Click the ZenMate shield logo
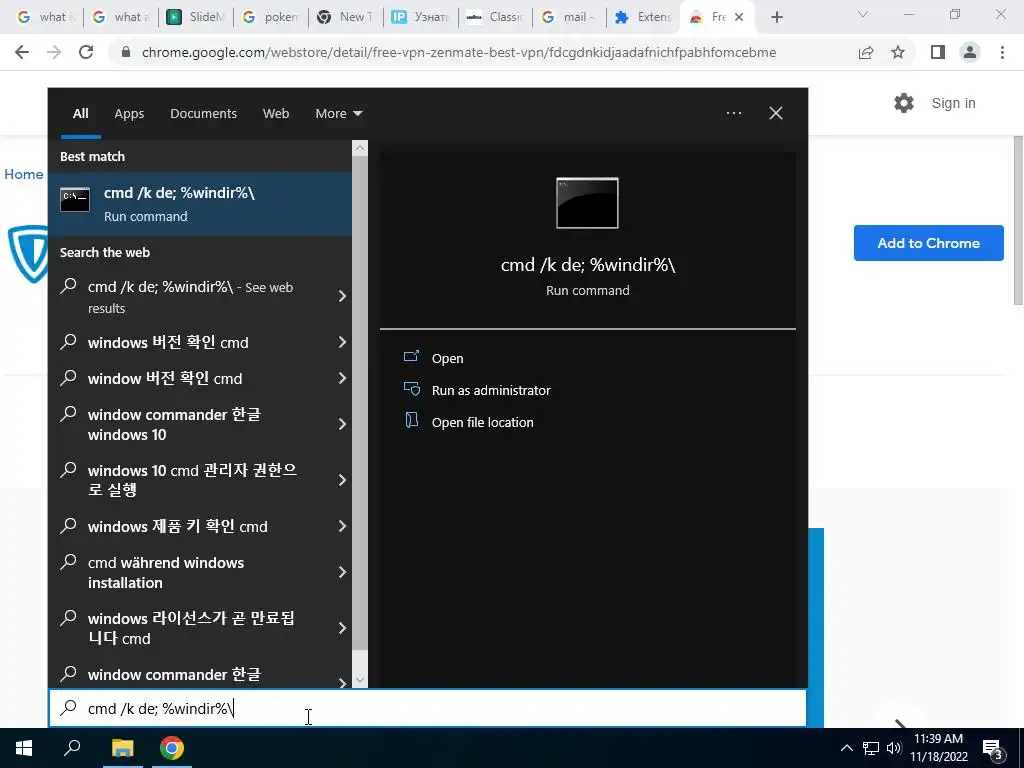Screen dimensions: 1024x768 coord(29,253)
